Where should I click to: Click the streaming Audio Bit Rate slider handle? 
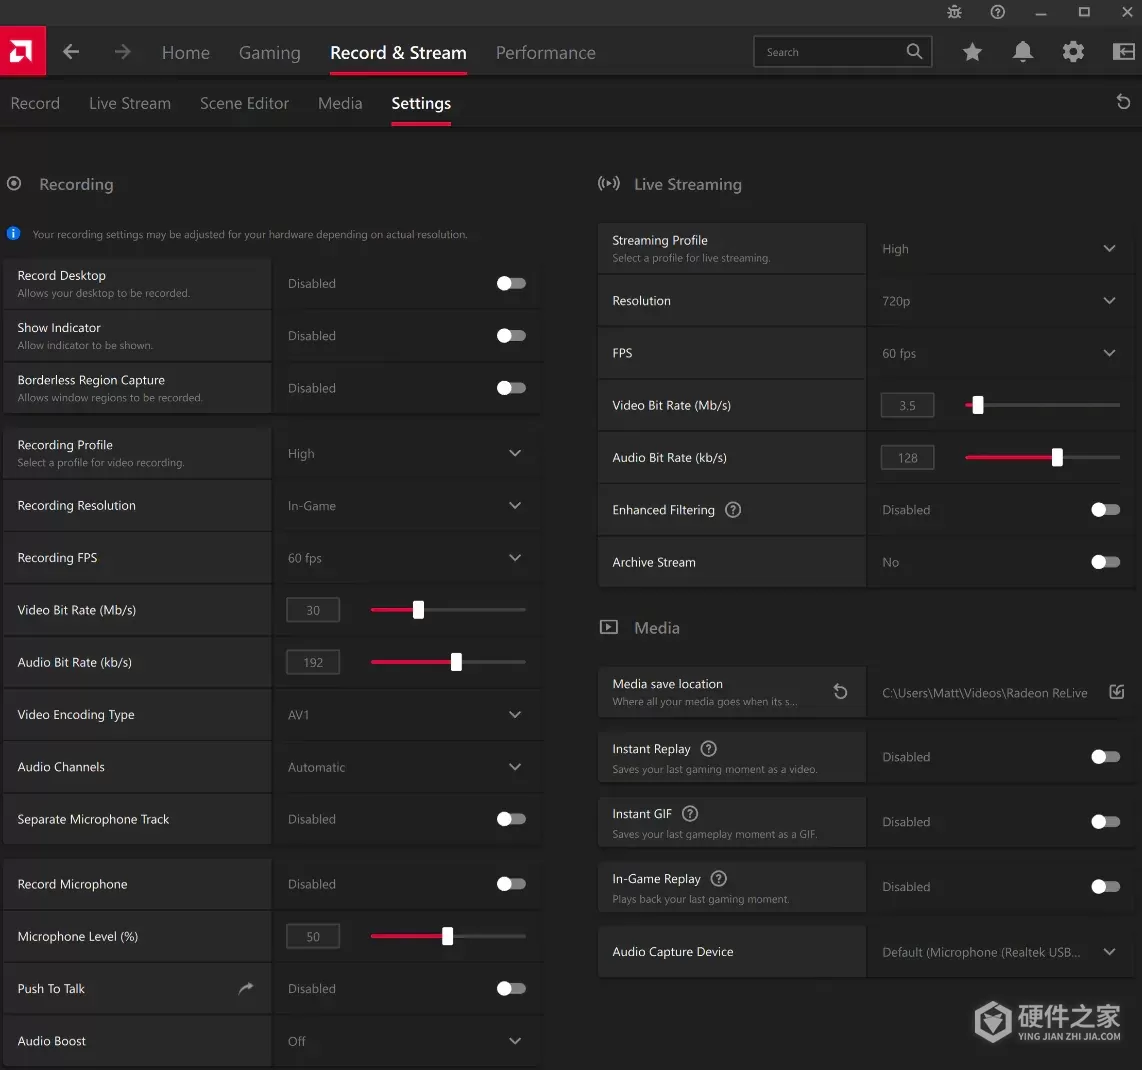(x=1057, y=457)
